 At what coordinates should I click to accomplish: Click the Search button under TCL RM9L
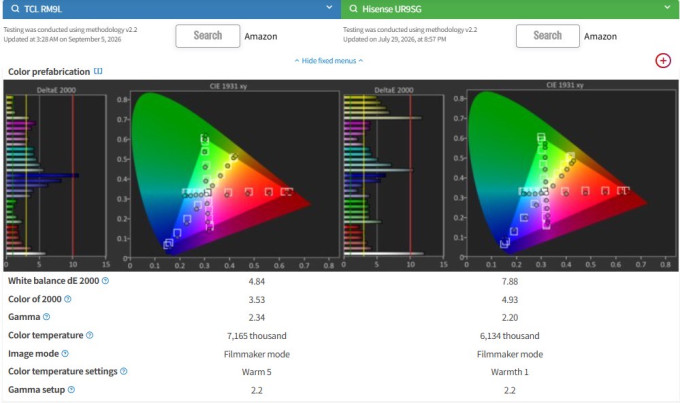coord(208,36)
